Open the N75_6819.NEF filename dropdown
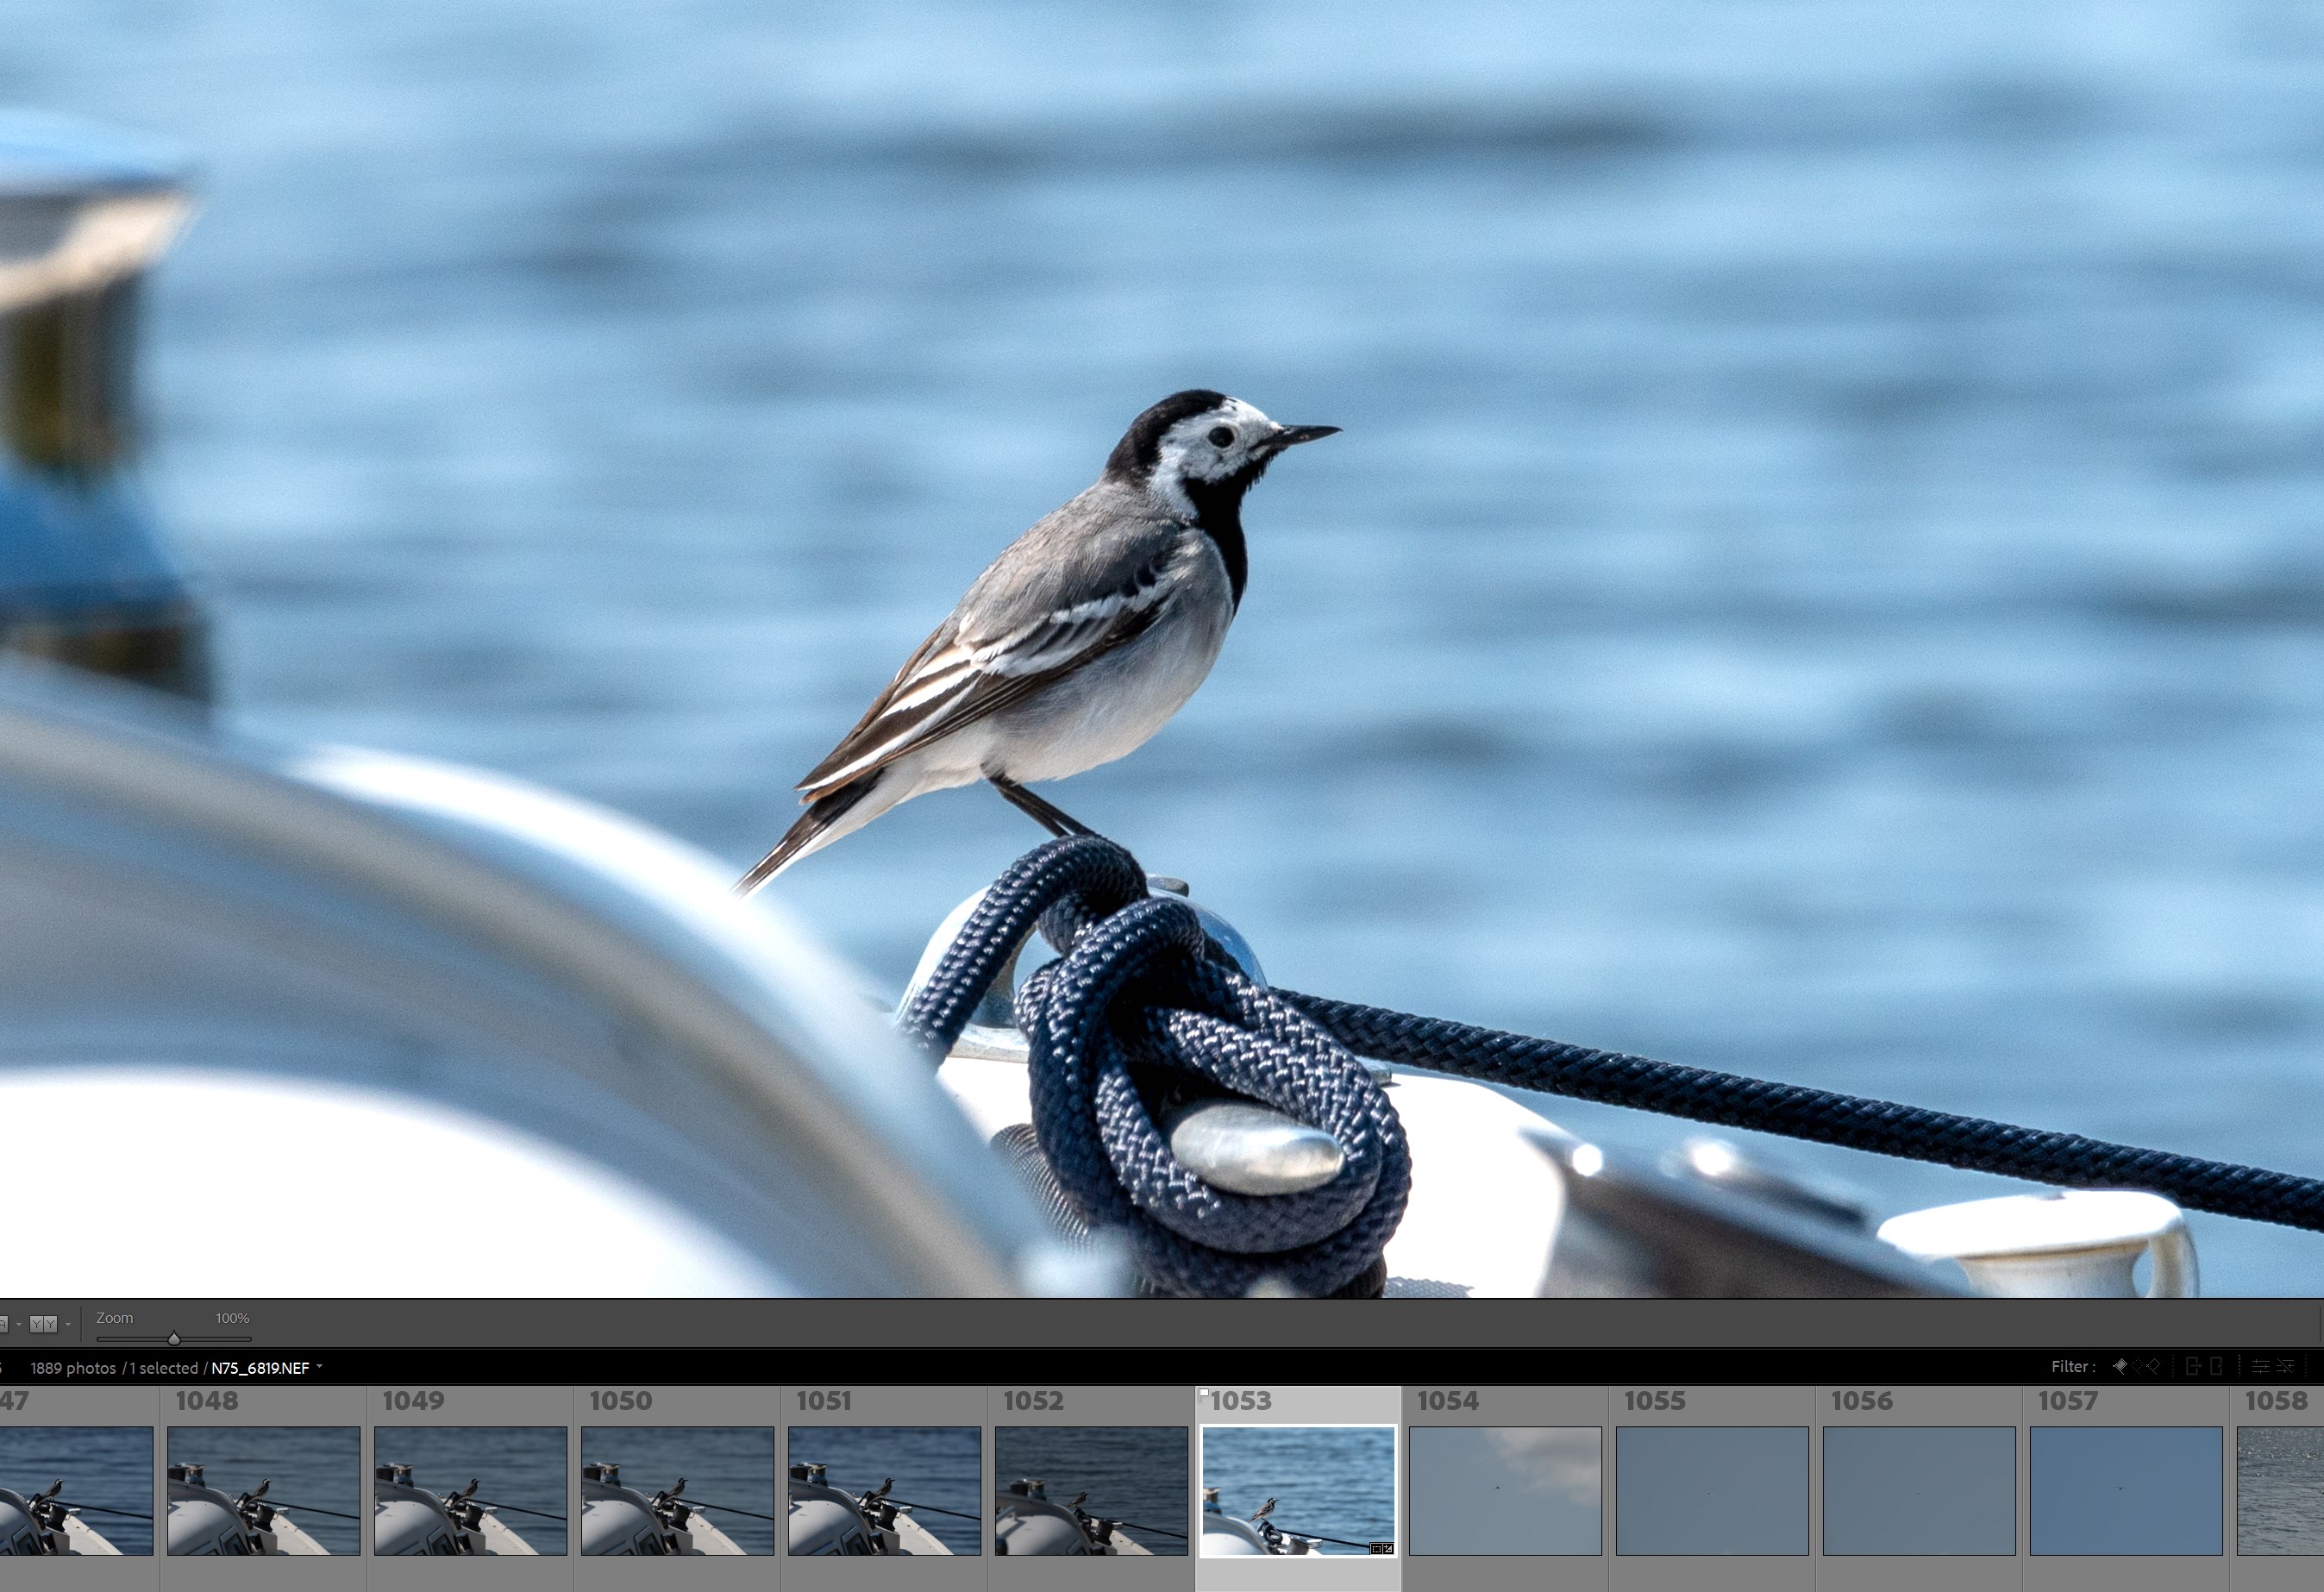Image resolution: width=2324 pixels, height=1592 pixels. point(319,1366)
